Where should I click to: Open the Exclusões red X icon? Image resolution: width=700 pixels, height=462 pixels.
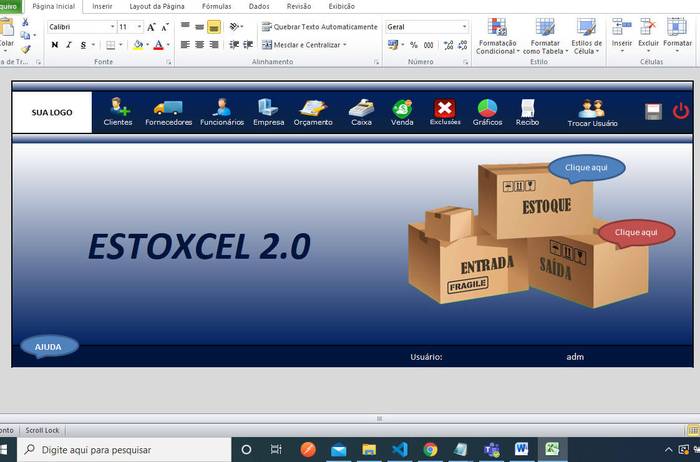pos(445,108)
